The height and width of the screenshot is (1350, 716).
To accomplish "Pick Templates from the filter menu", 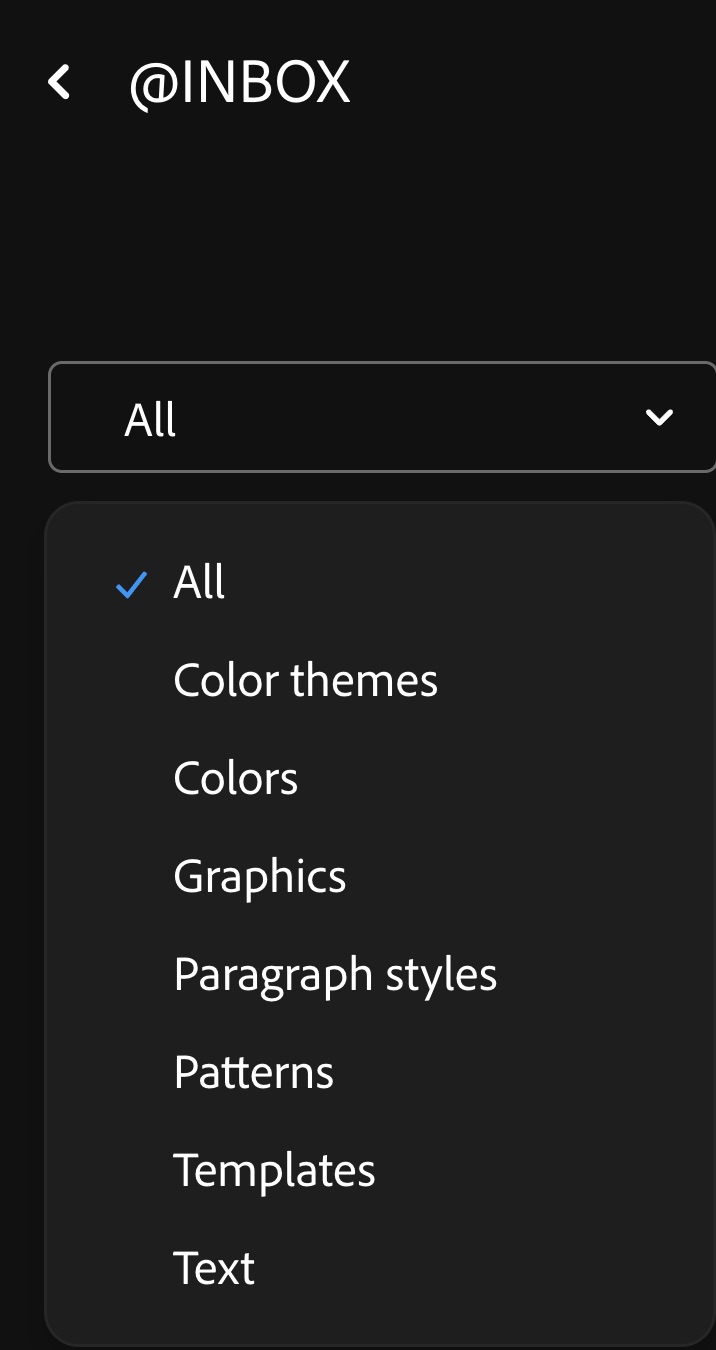I will tap(274, 1171).
